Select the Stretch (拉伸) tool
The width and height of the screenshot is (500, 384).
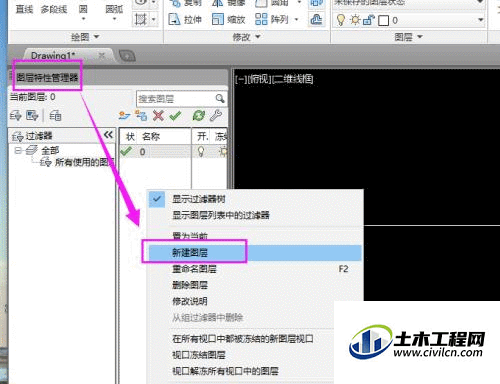tap(185, 19)
